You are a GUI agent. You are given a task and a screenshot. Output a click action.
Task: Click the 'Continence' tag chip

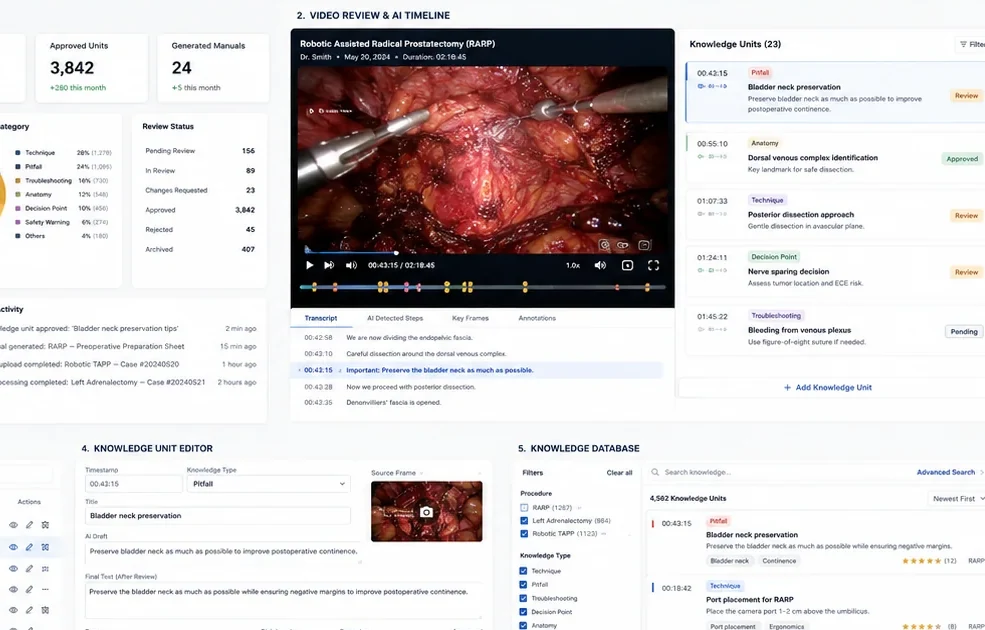[779, 561]
